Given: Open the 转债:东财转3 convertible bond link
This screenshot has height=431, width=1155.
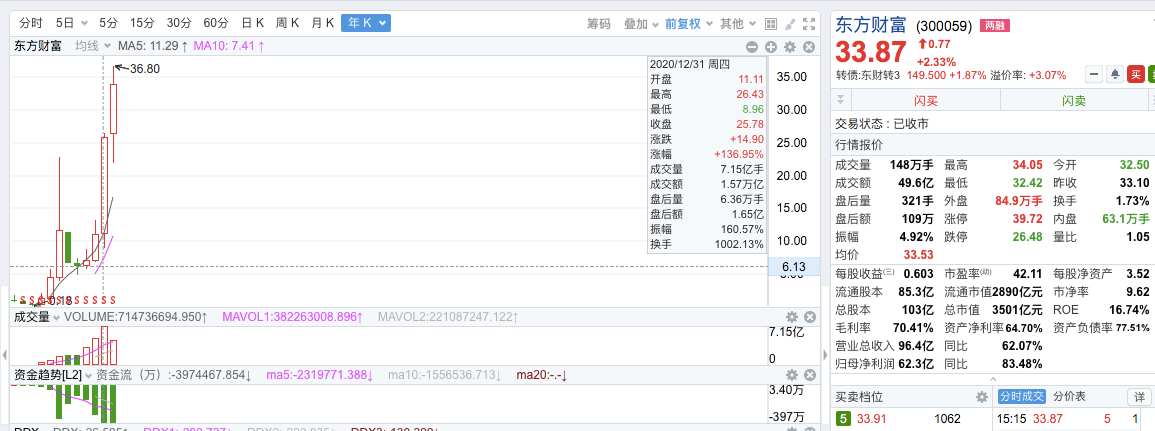Looking at the screenshot, I should [868, 75].
